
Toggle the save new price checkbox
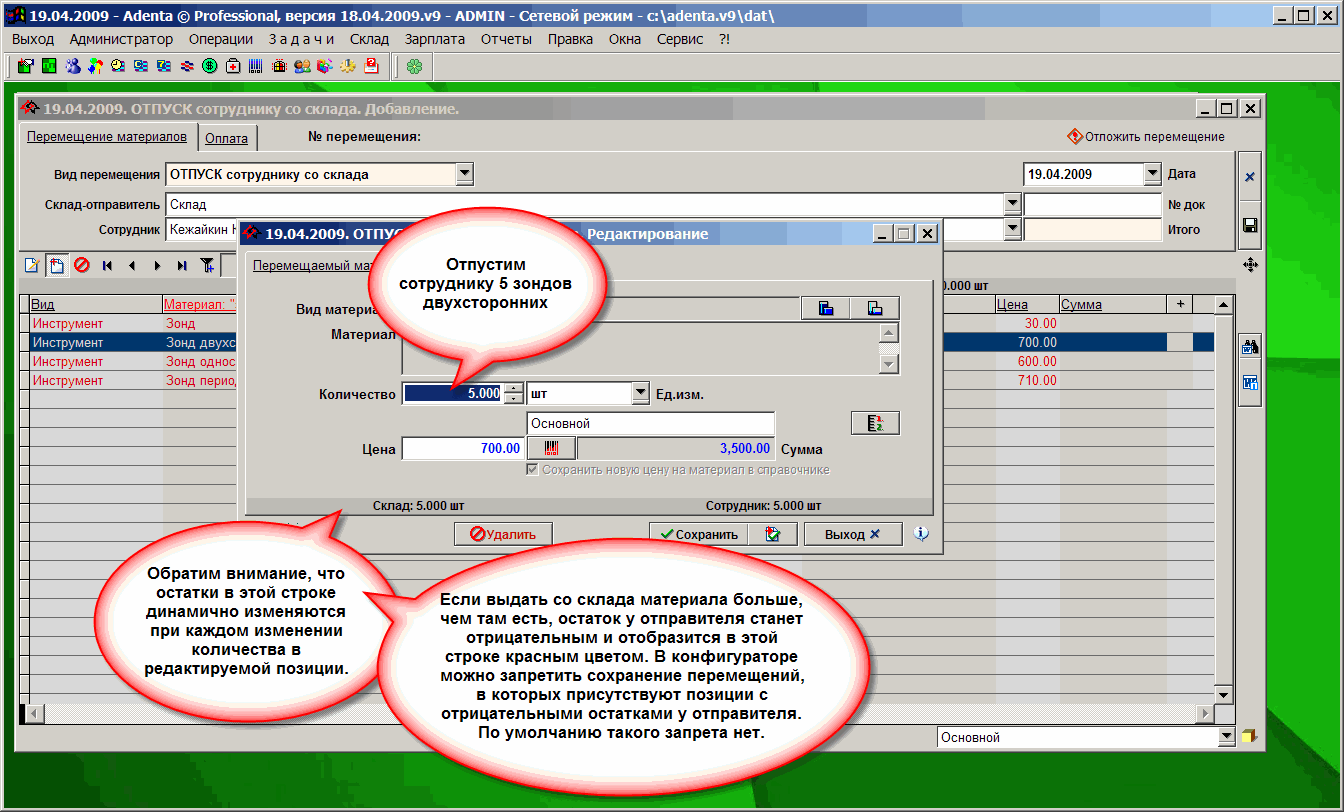click(533, 470)
